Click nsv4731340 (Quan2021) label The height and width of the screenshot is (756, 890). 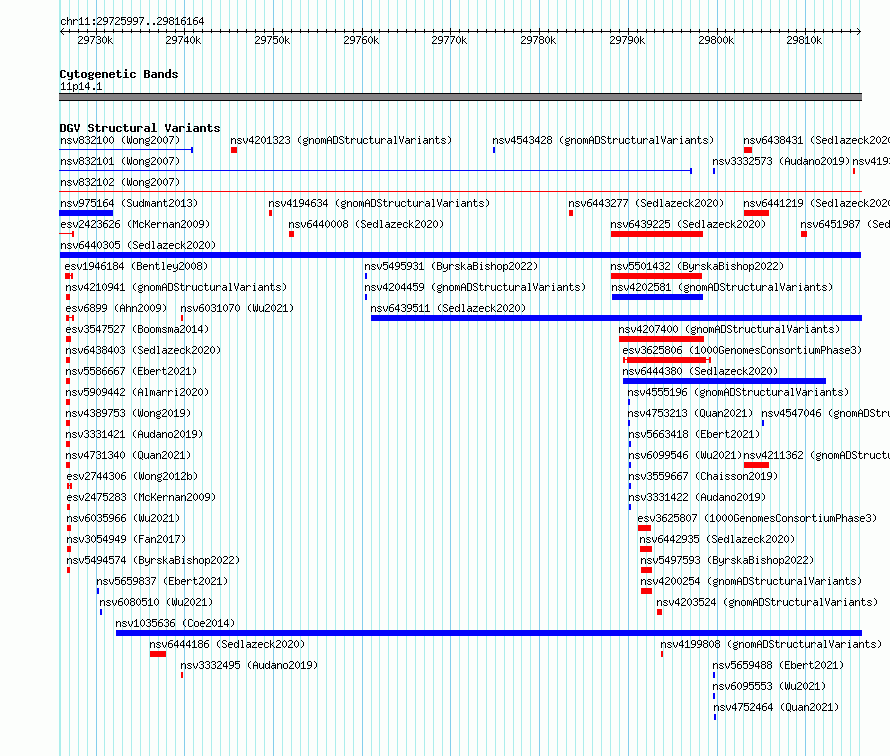tap(128, 455)
